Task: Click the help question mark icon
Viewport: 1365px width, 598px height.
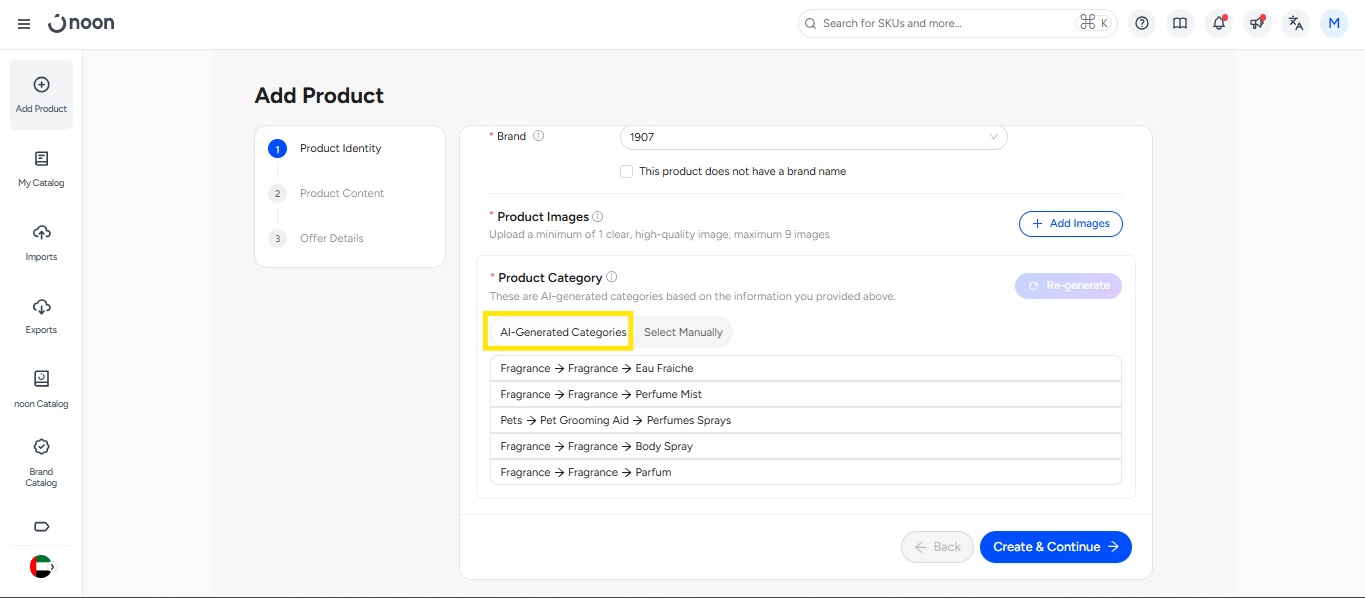Action: [x=1142, y=24]
